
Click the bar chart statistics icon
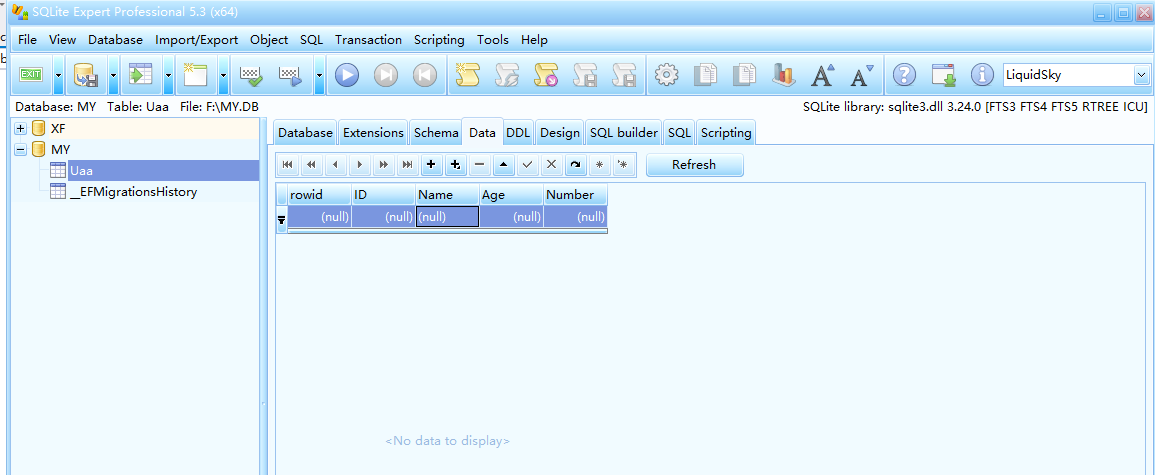click(783, 74)
